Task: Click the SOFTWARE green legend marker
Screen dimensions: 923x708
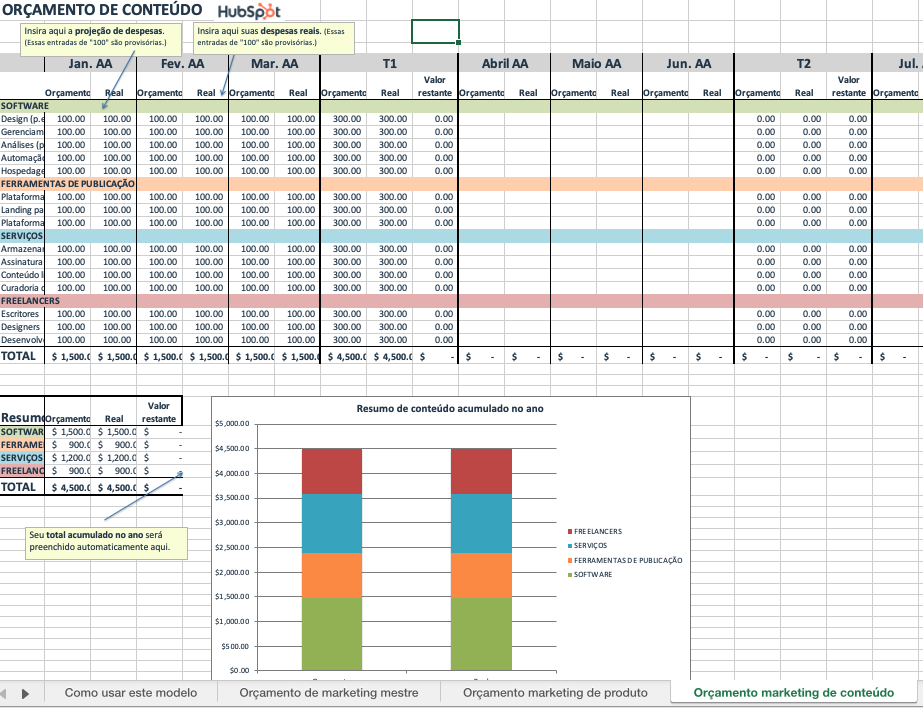Action: pyautogui.click(x=569, y=575)
